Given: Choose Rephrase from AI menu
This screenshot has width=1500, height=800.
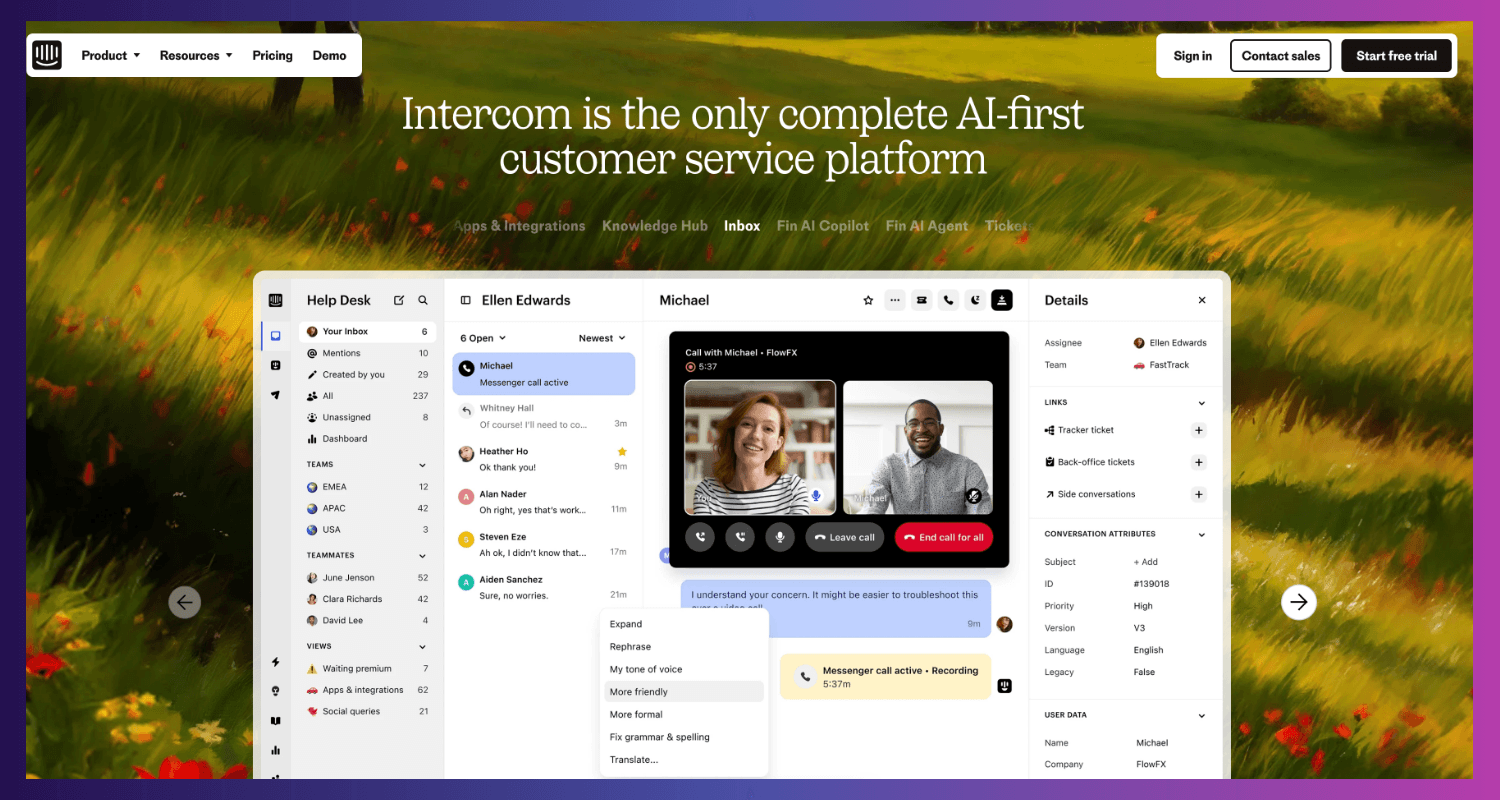Looking at the screenshot, I should tap(684, 647).
